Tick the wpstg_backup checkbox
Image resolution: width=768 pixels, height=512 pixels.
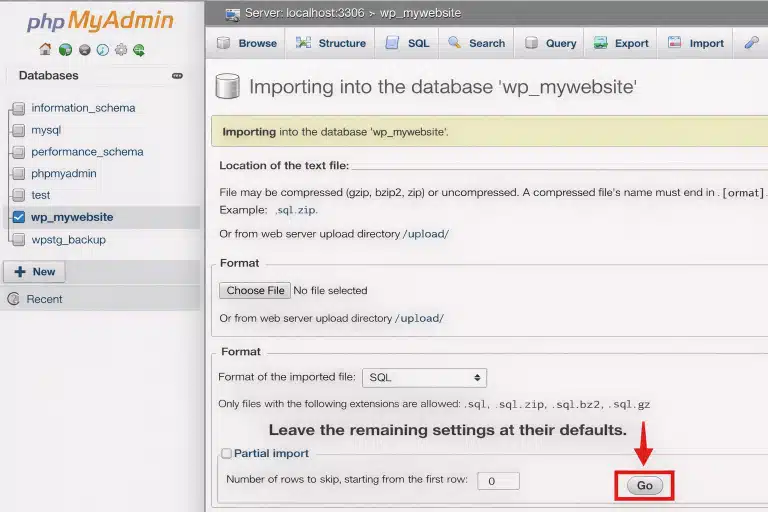[x=19, y=240]
